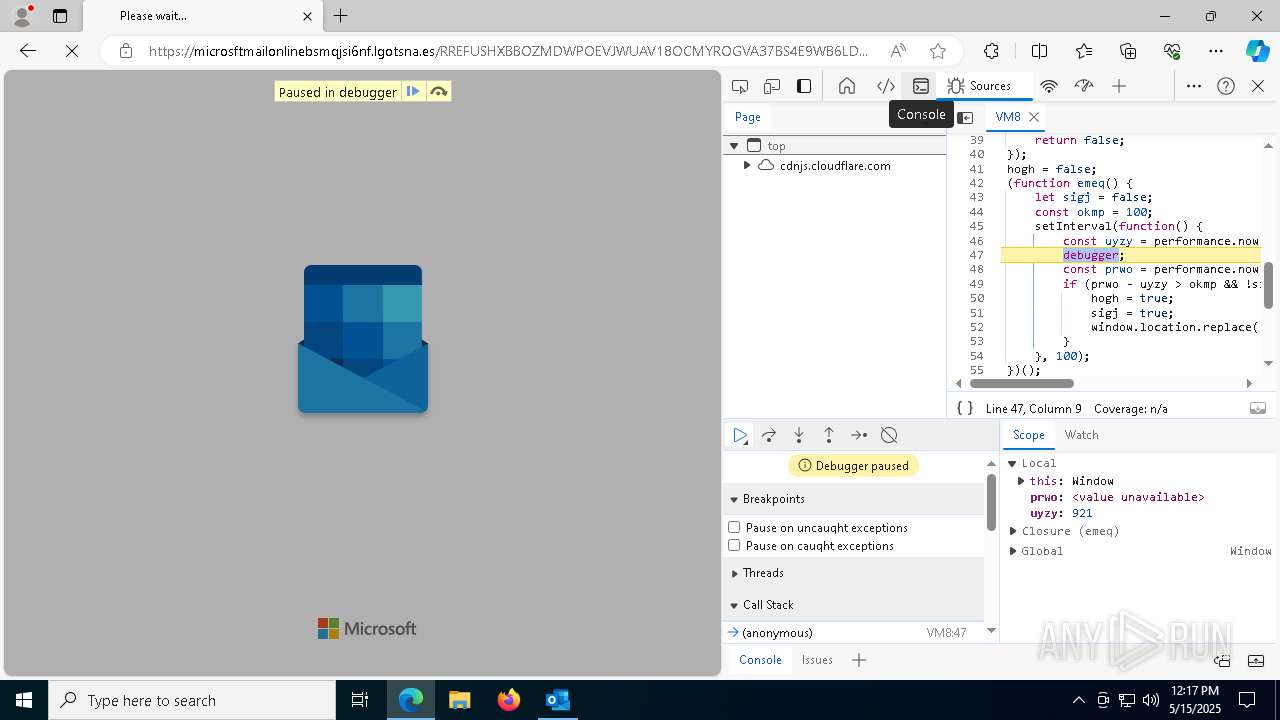Enable Pause on uncaught exceptions
The image size is (1280, 720).
(734, 527)
